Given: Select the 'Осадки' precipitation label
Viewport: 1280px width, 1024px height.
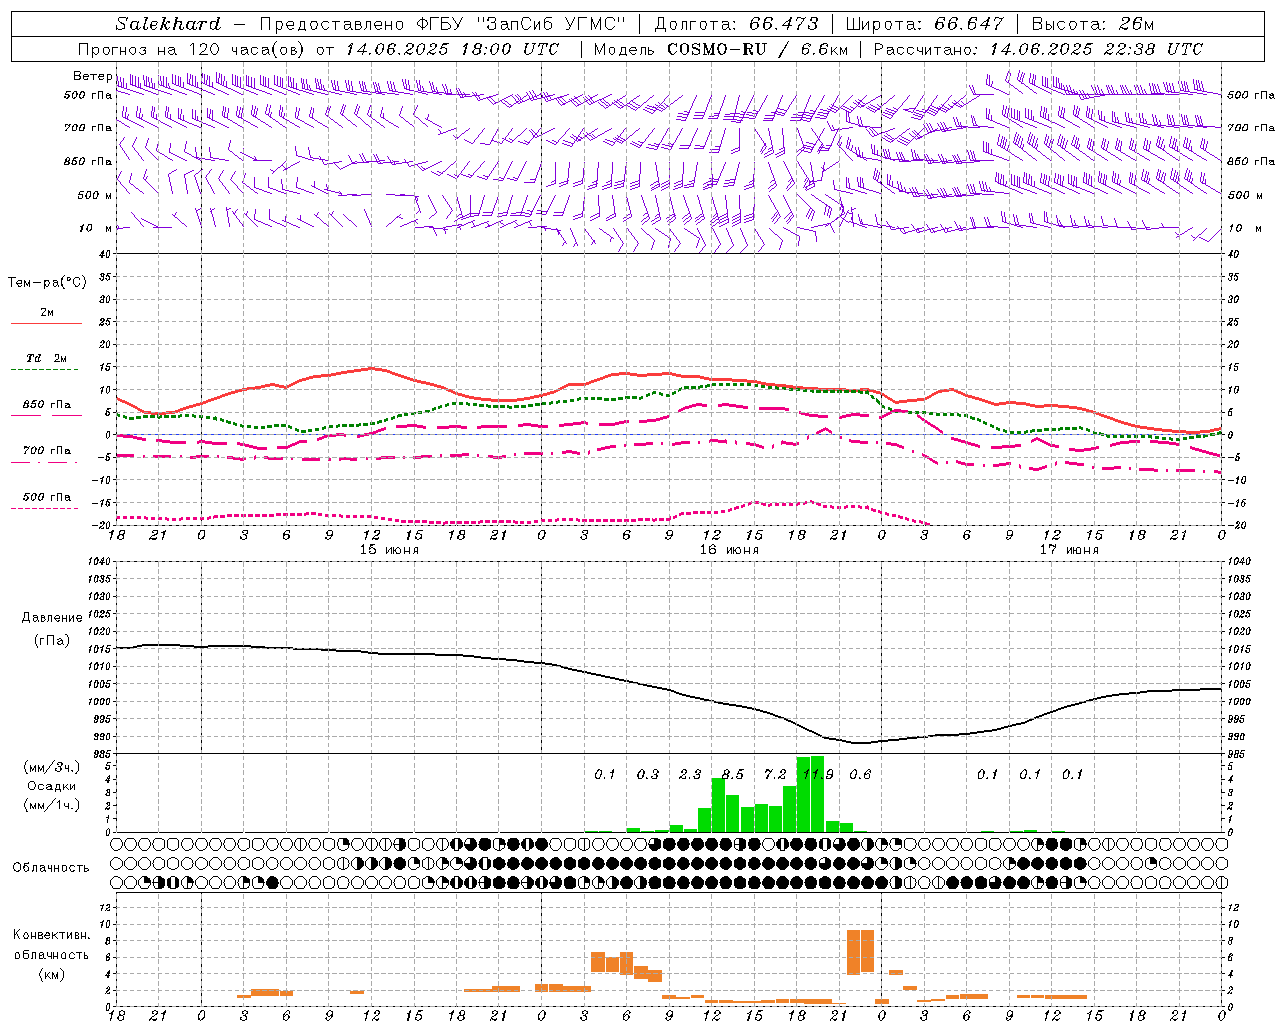Looking at the screenshot, I should click(x=52, y=786).
